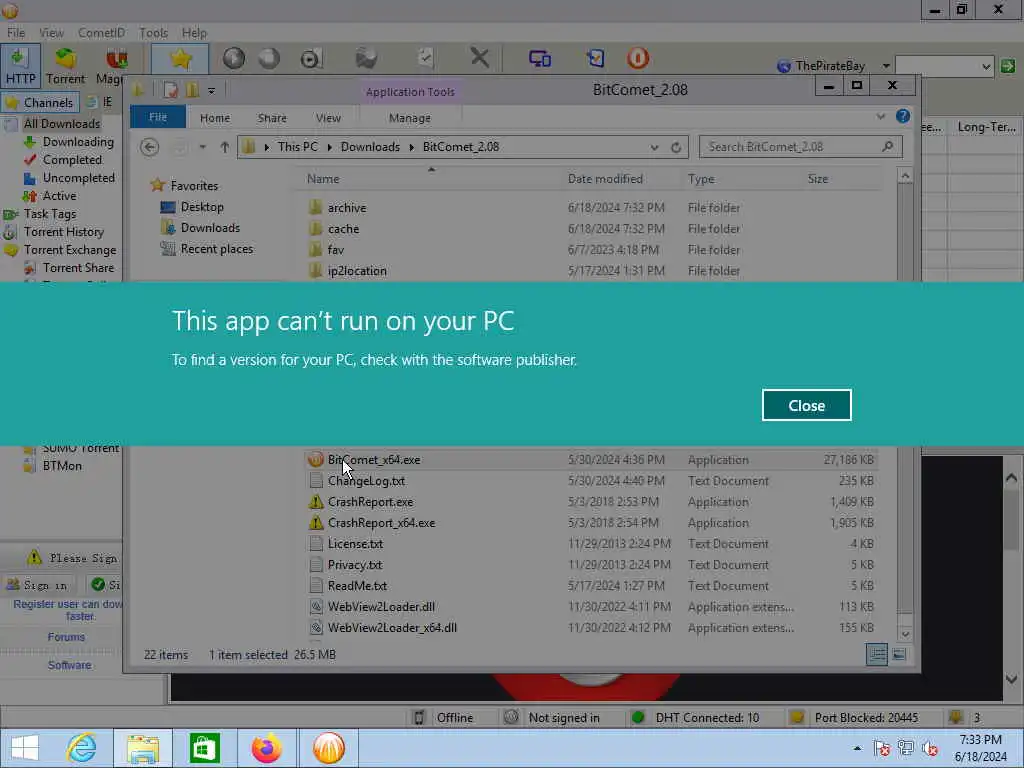Expand the ribbon with the chevron
This screenshot has height=768, width=1024.
(x=880, y=116)
